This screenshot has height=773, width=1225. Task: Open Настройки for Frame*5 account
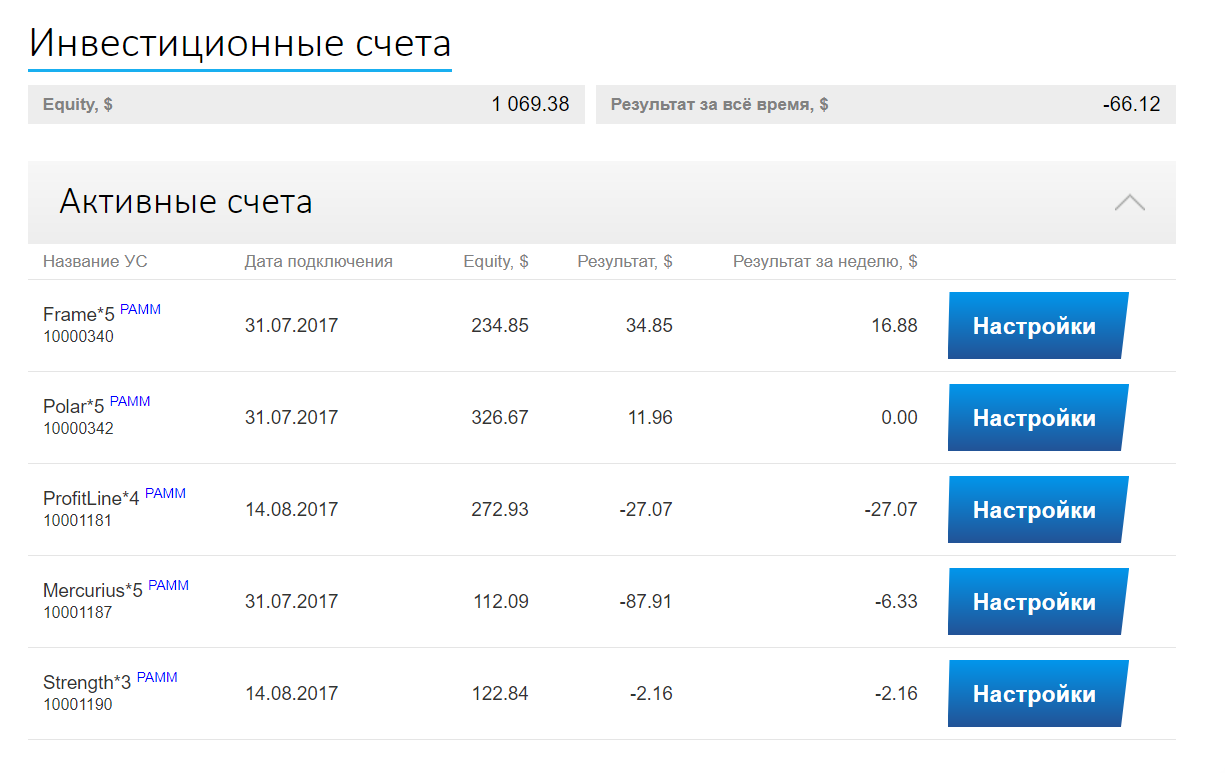(1035, 326)
